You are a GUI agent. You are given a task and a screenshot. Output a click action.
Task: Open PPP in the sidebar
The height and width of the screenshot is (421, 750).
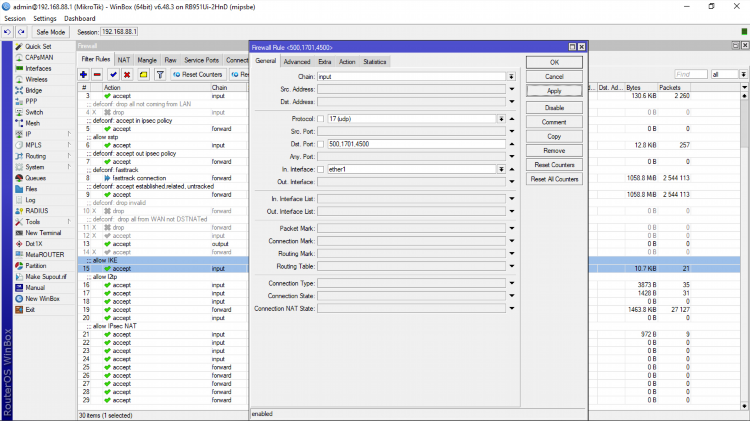[x=31, y=101]
